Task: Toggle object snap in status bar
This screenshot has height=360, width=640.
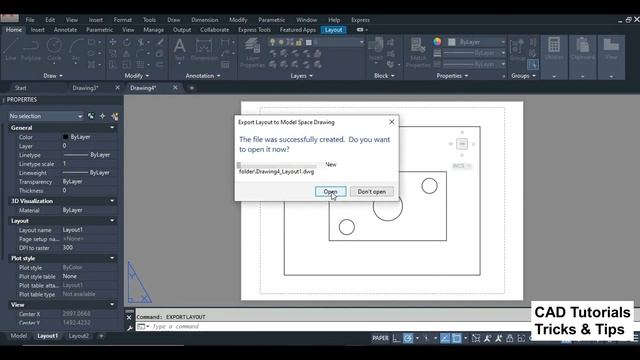Action: (x=457, y=338)
